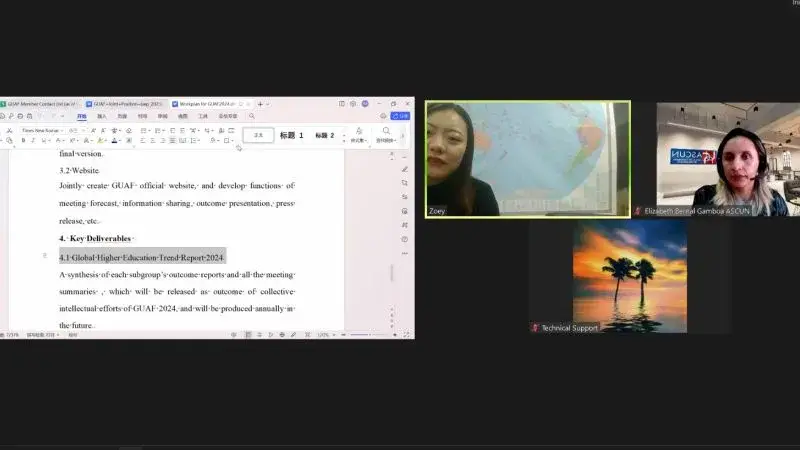Apply the font color A swatch
Screen dimensions: 800x450
(114, 140)
